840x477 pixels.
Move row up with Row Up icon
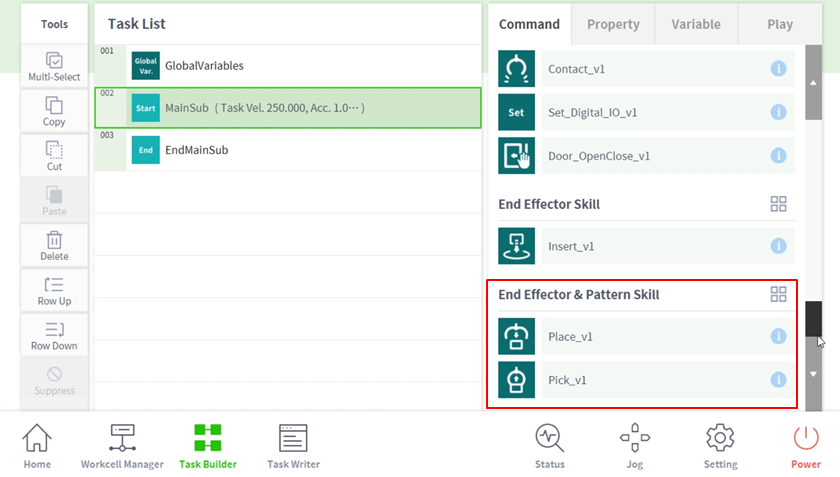point(54,285)
